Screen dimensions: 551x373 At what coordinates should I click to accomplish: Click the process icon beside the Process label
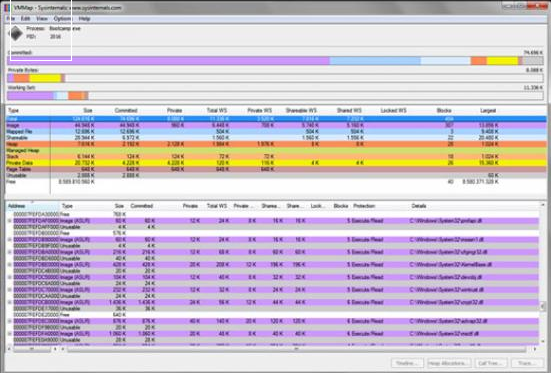[x=16, y=33]
